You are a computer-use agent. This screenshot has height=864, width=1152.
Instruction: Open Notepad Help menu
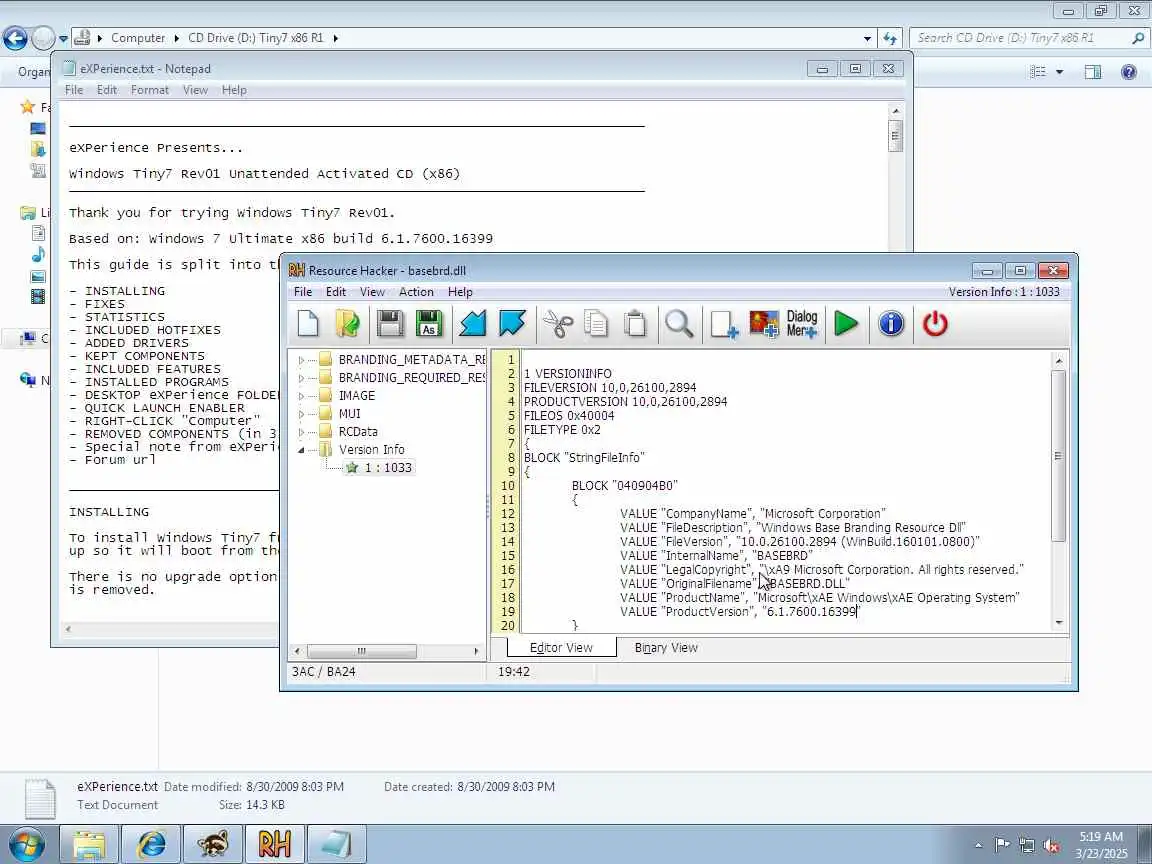tap(234, 90)
